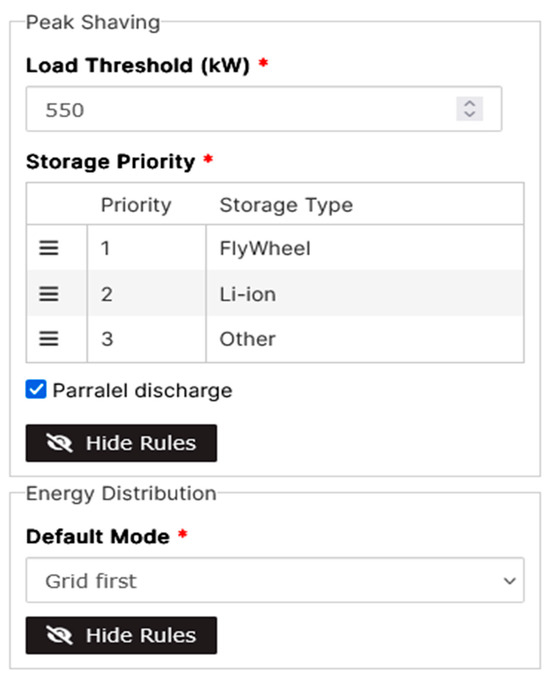Click the crossed-eye icon in Energy Distribution

[59, 635]
